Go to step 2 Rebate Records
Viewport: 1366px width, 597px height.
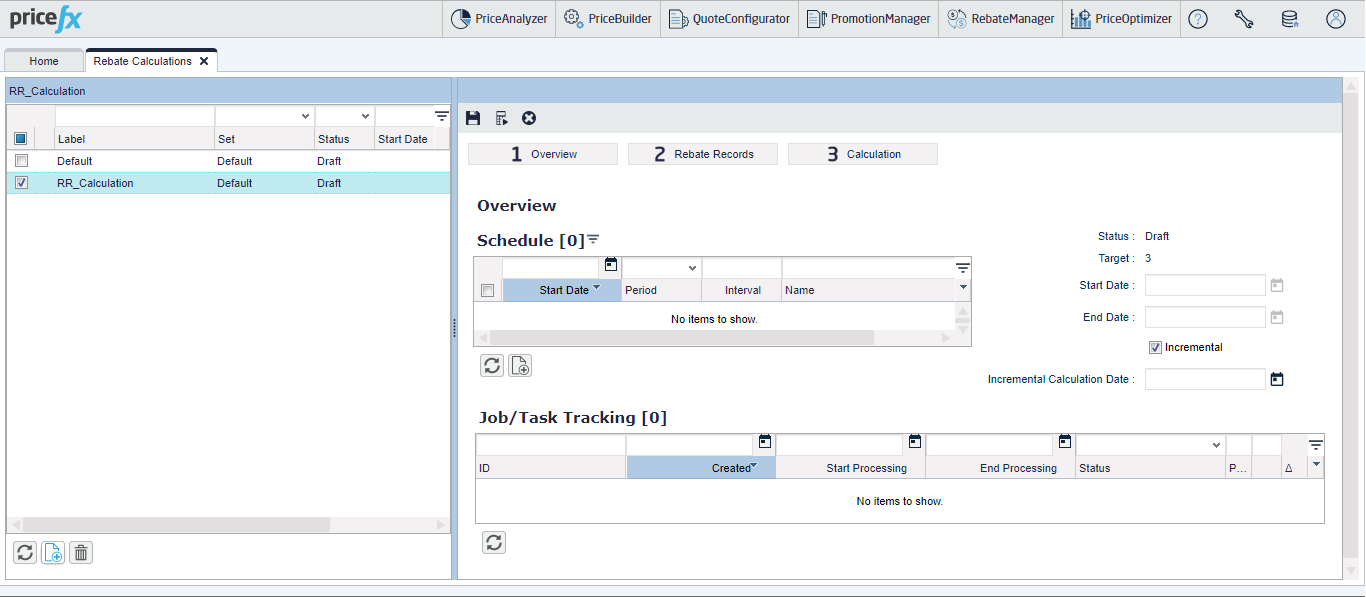click(703, 154)
